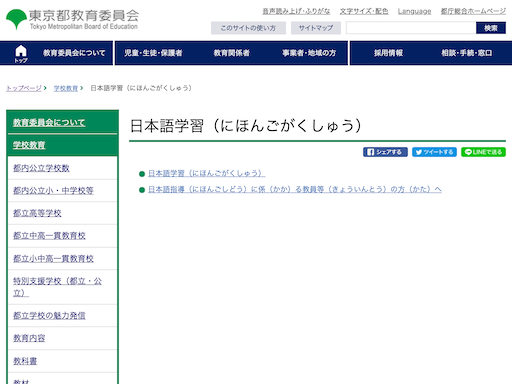The height and width of the screenshot is (384, 512).
Task: Open the content link 日本語学習(にほんごがくしゅう)
Action: coord(207,173)
